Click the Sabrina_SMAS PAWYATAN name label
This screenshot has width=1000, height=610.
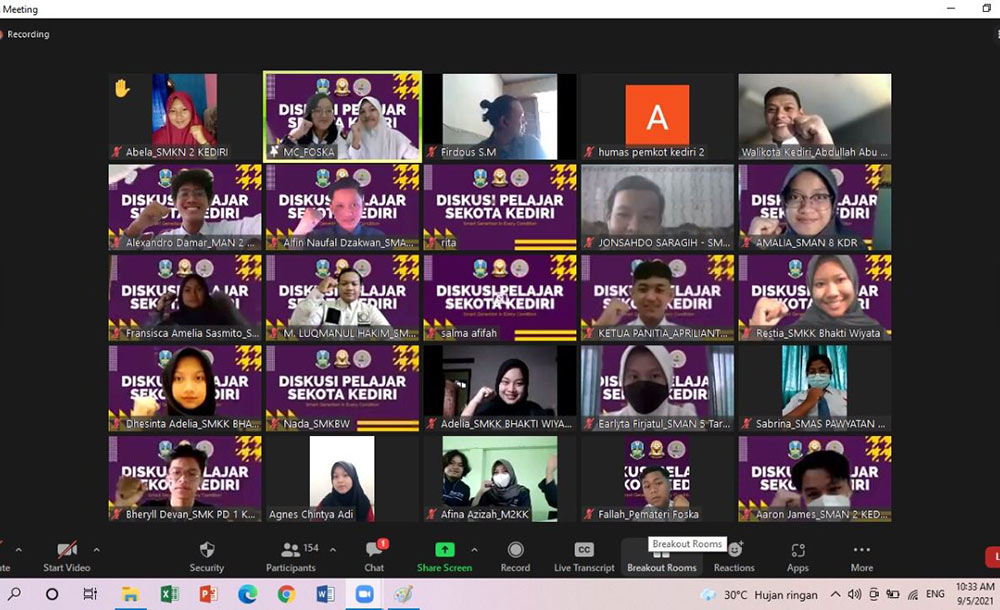820,424
